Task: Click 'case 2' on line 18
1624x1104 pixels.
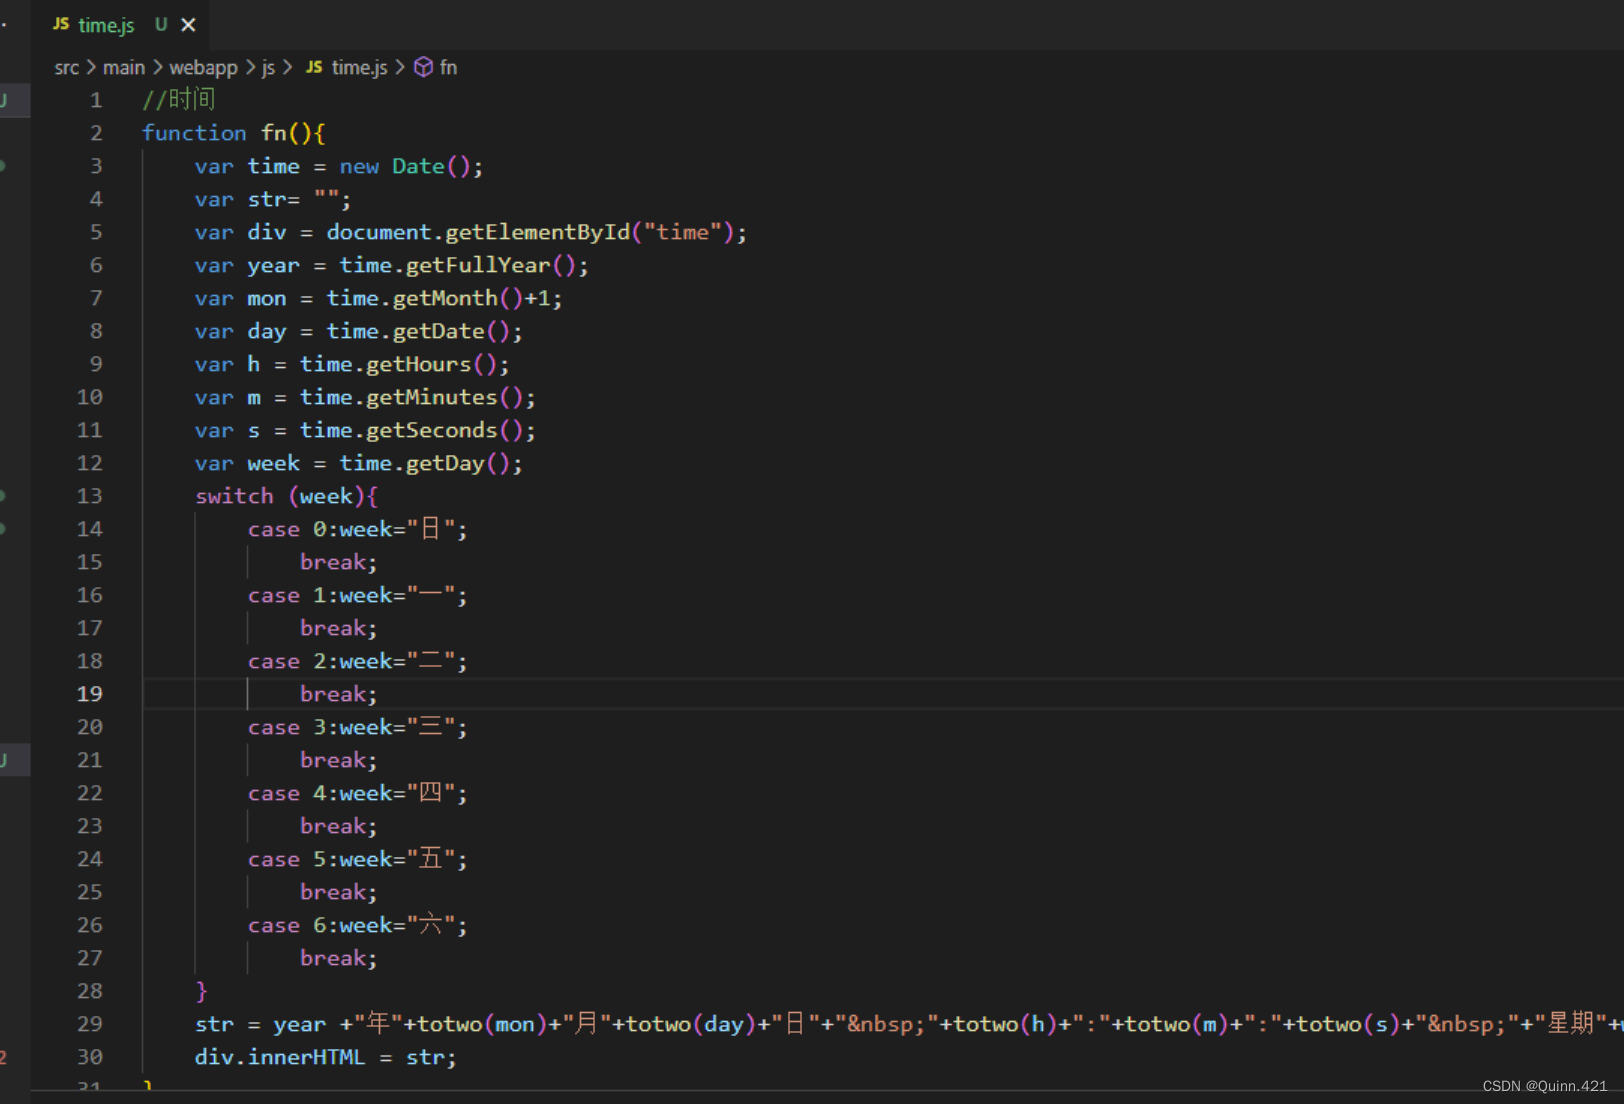Action: pyautogui.click(x=287, y=661)
